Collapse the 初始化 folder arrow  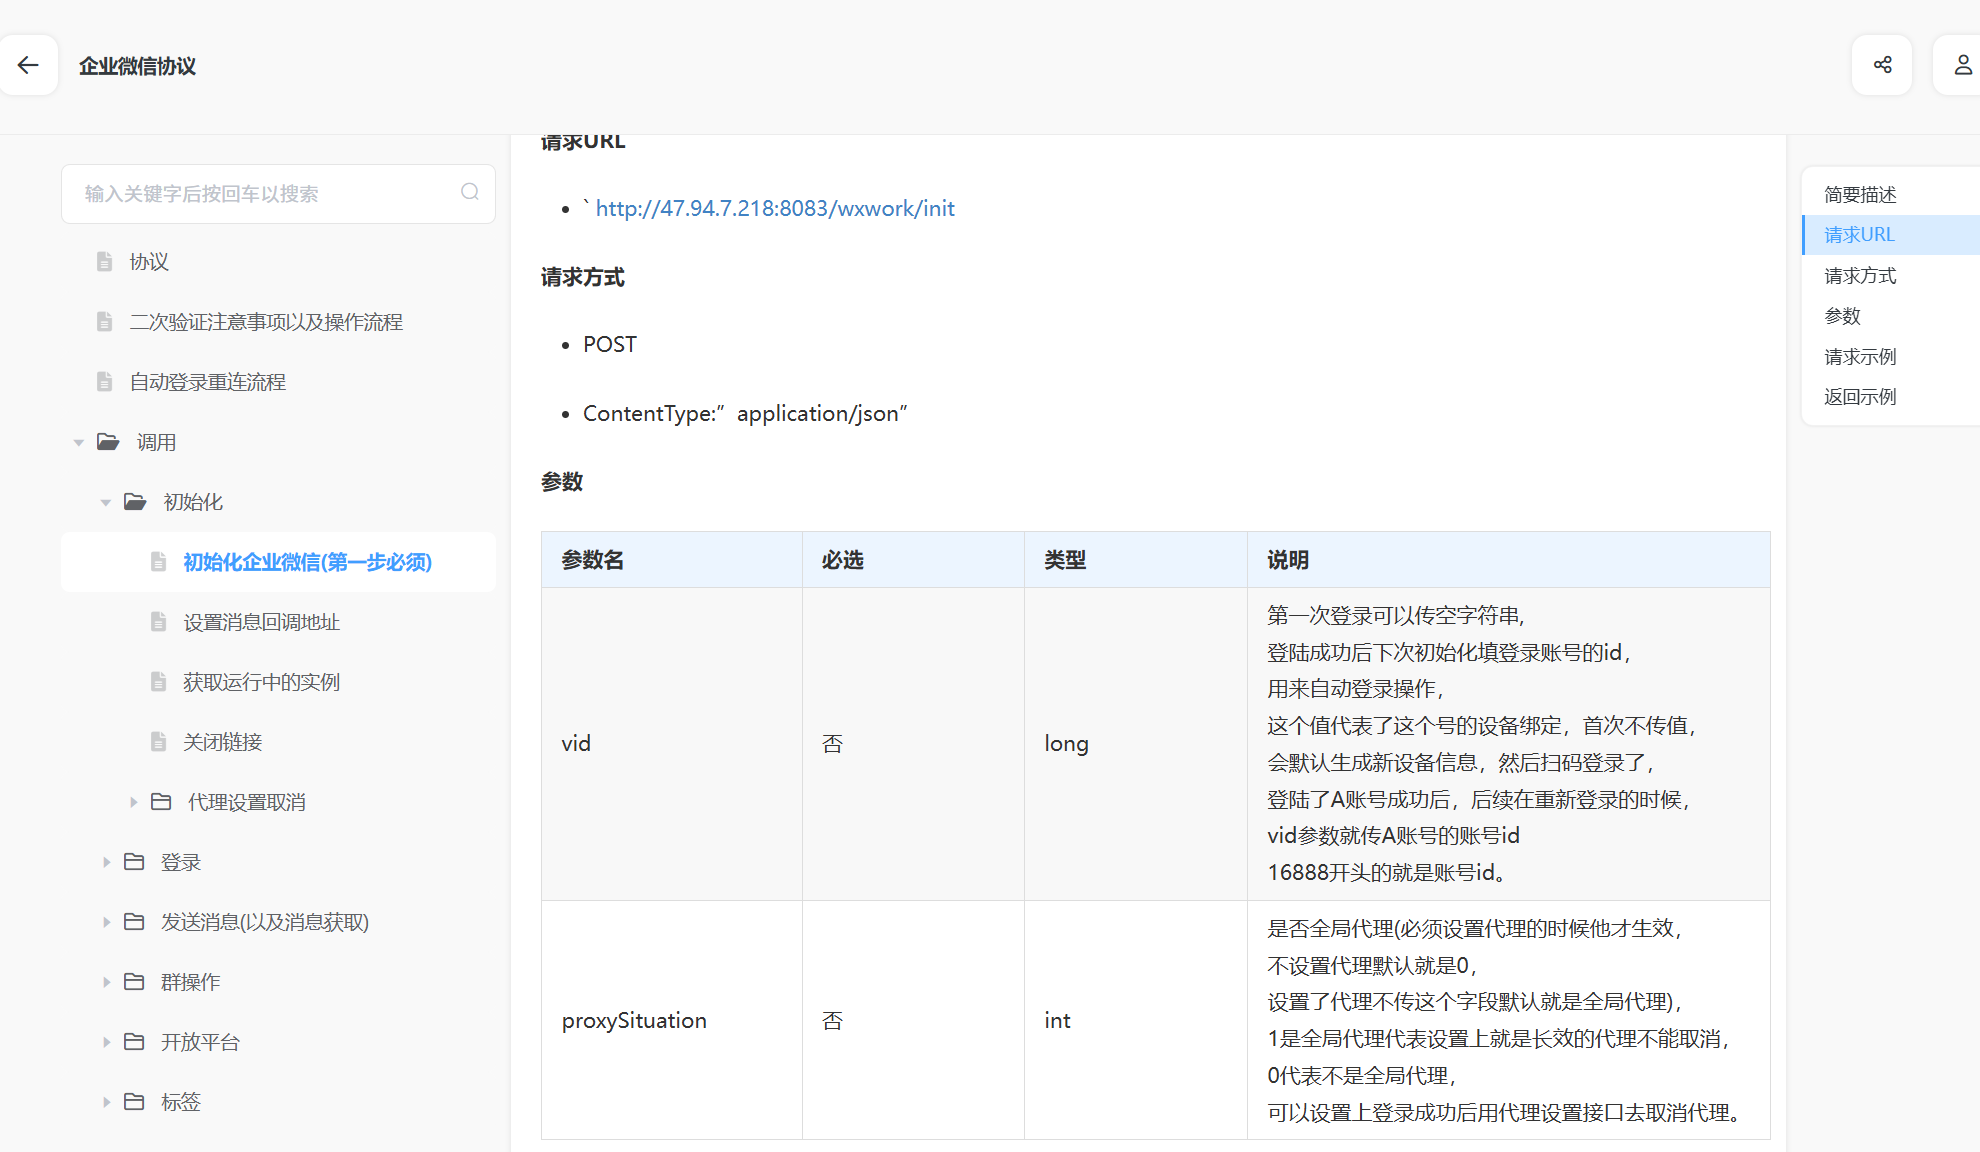coord(106,502)
